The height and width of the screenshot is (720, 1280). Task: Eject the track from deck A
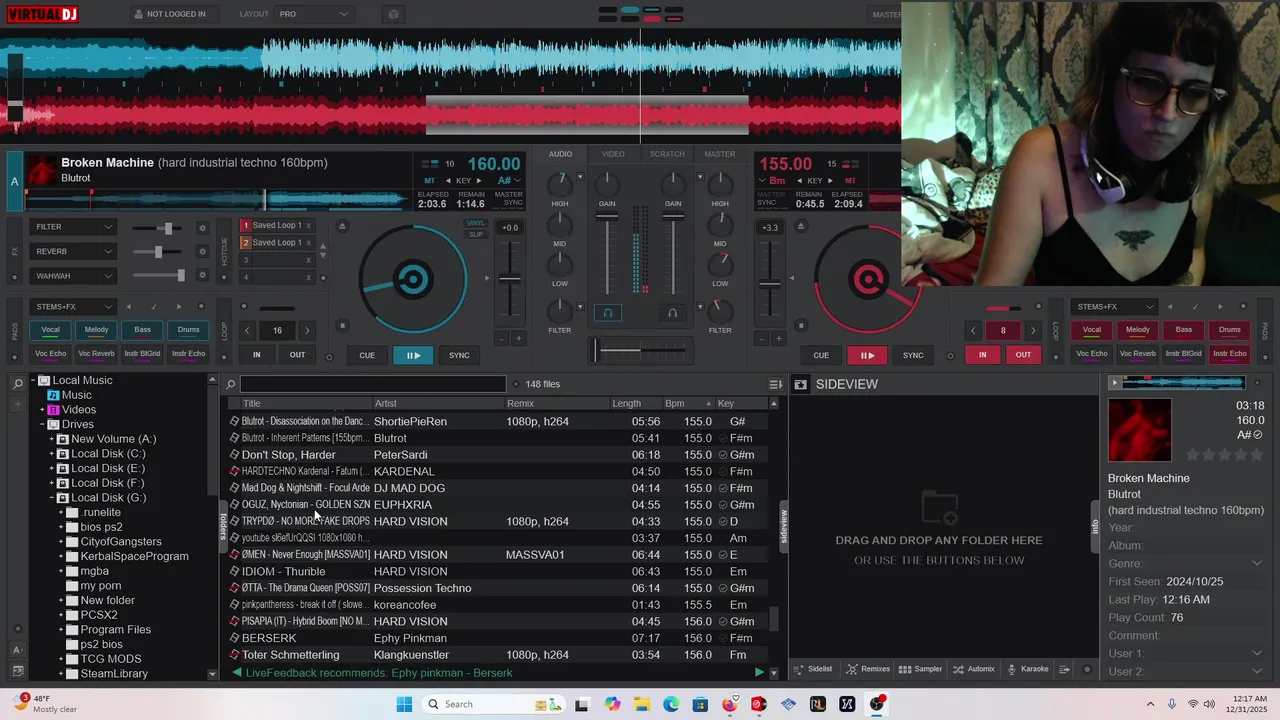point(342,226)
